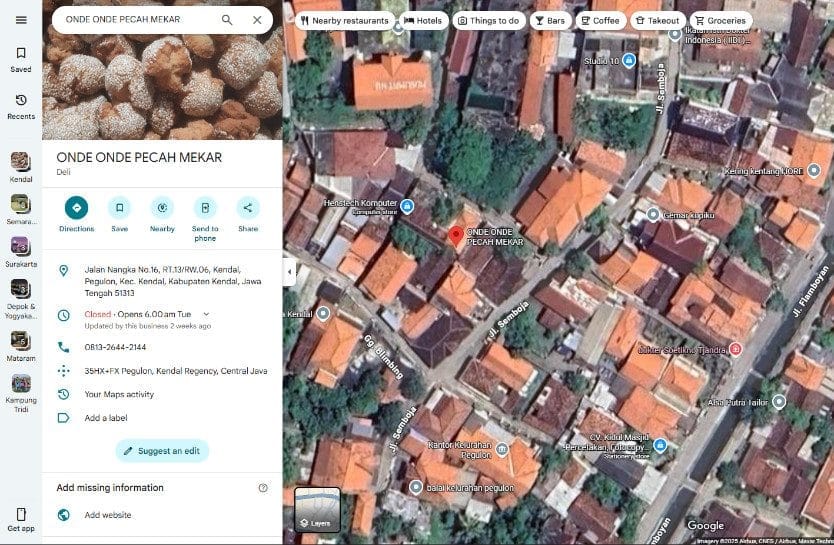Screen dimensions: 834x545
Task: Clear the search with X icon
Action: (257, 20)
